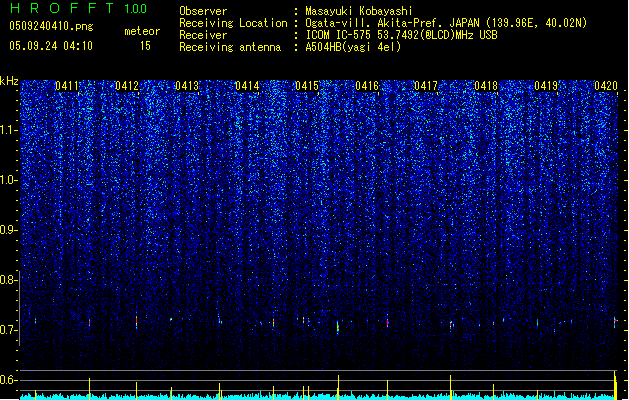Click the date stamp 05.09.24 04:10
629x400 pixels.
51,46
